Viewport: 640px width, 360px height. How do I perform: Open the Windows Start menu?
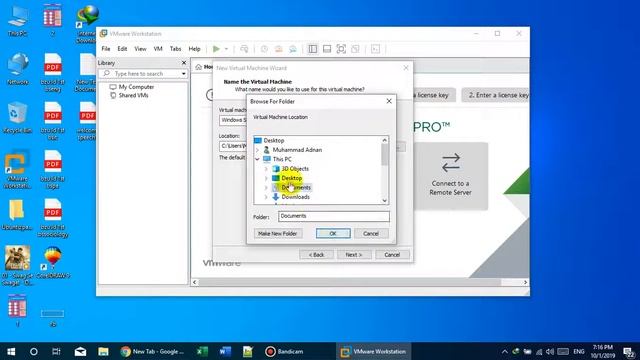11,351
